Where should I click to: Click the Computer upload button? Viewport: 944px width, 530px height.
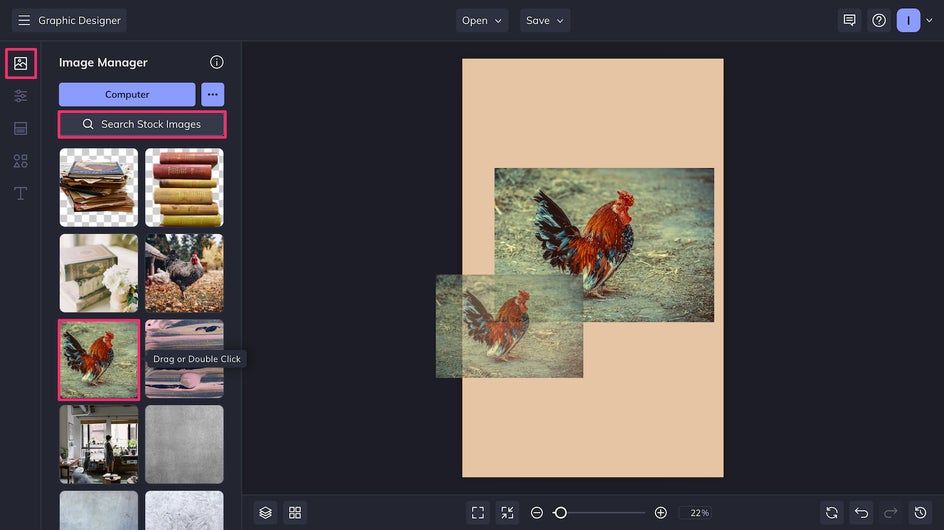(x=127, y=95)
